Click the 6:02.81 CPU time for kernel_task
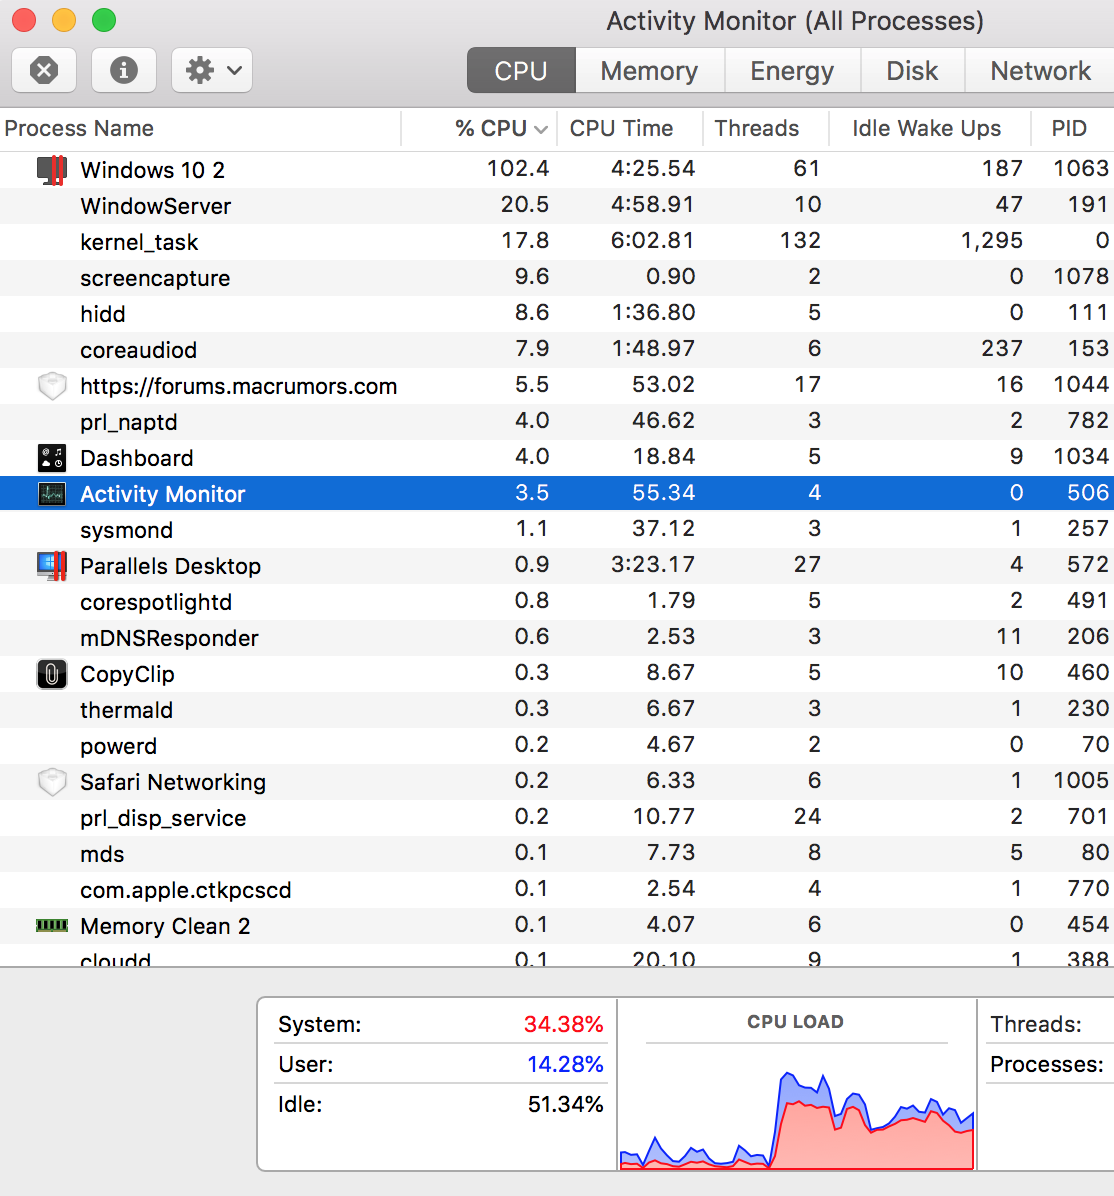 [652, 240]
